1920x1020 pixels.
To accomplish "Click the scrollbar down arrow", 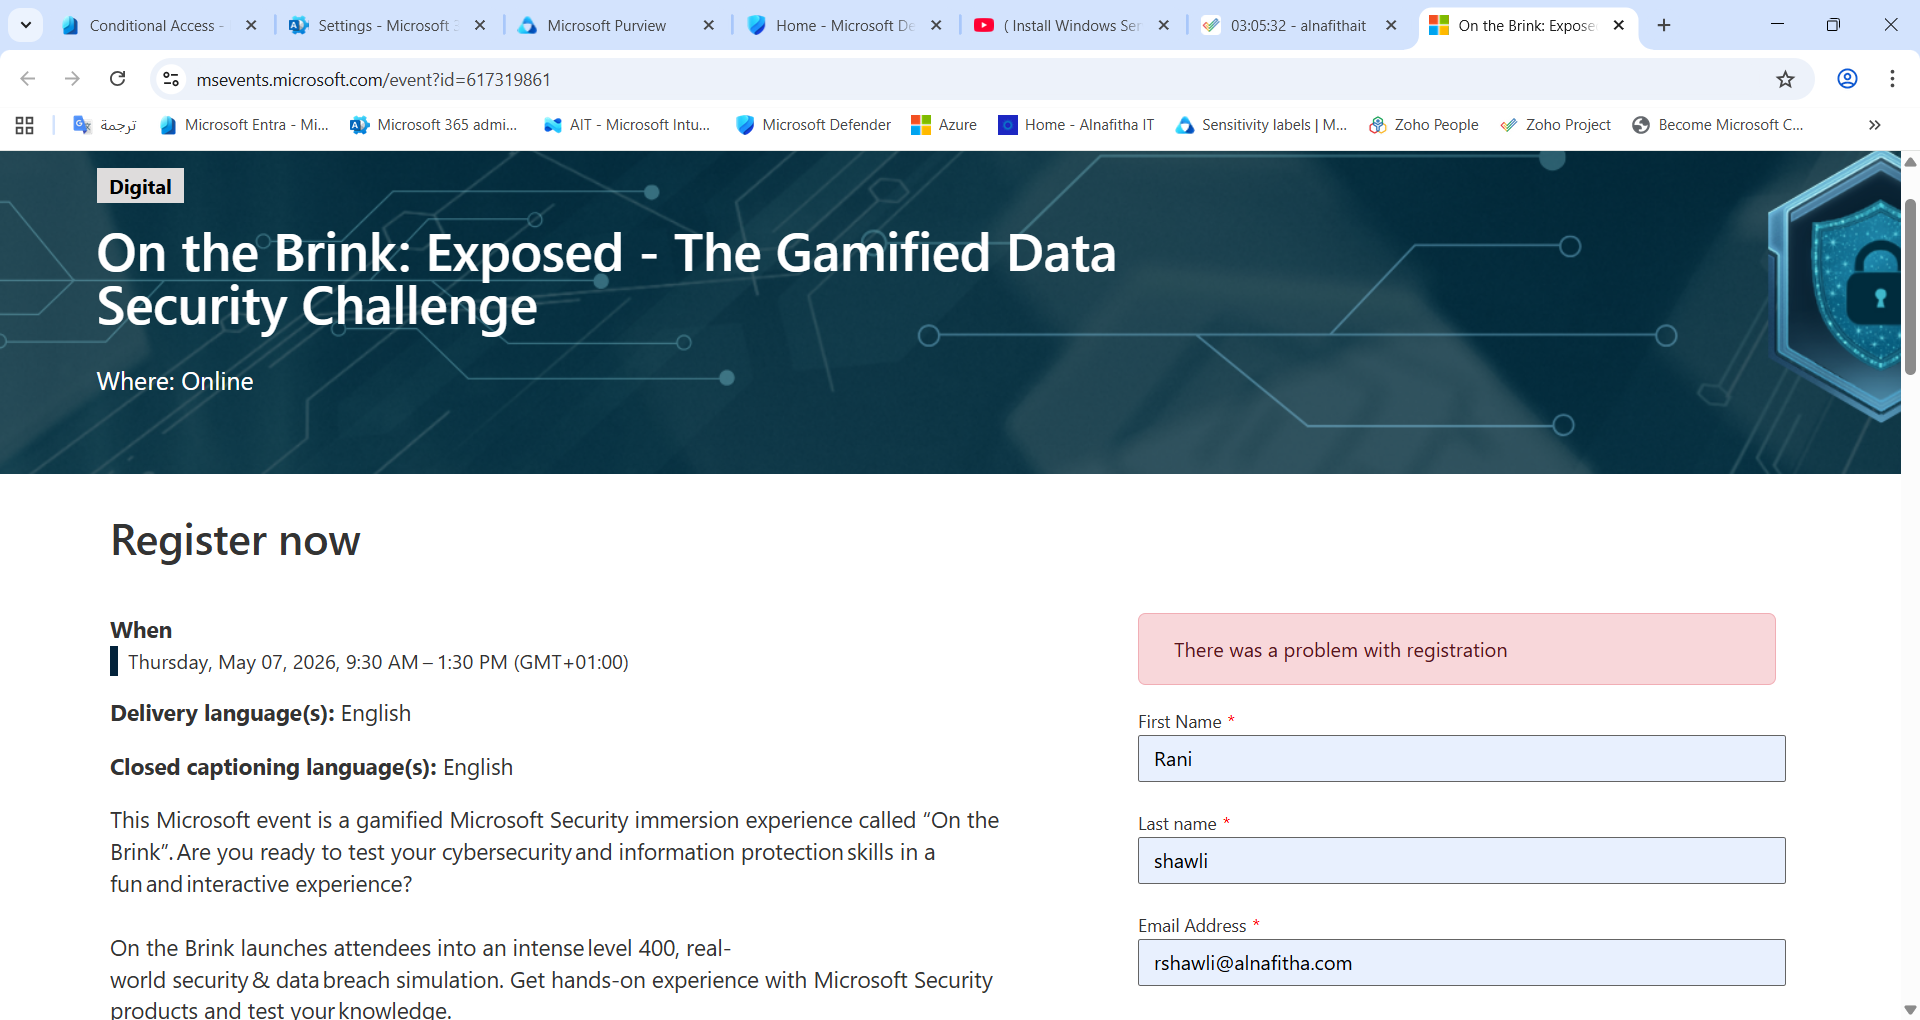I will [1910, 1010].
